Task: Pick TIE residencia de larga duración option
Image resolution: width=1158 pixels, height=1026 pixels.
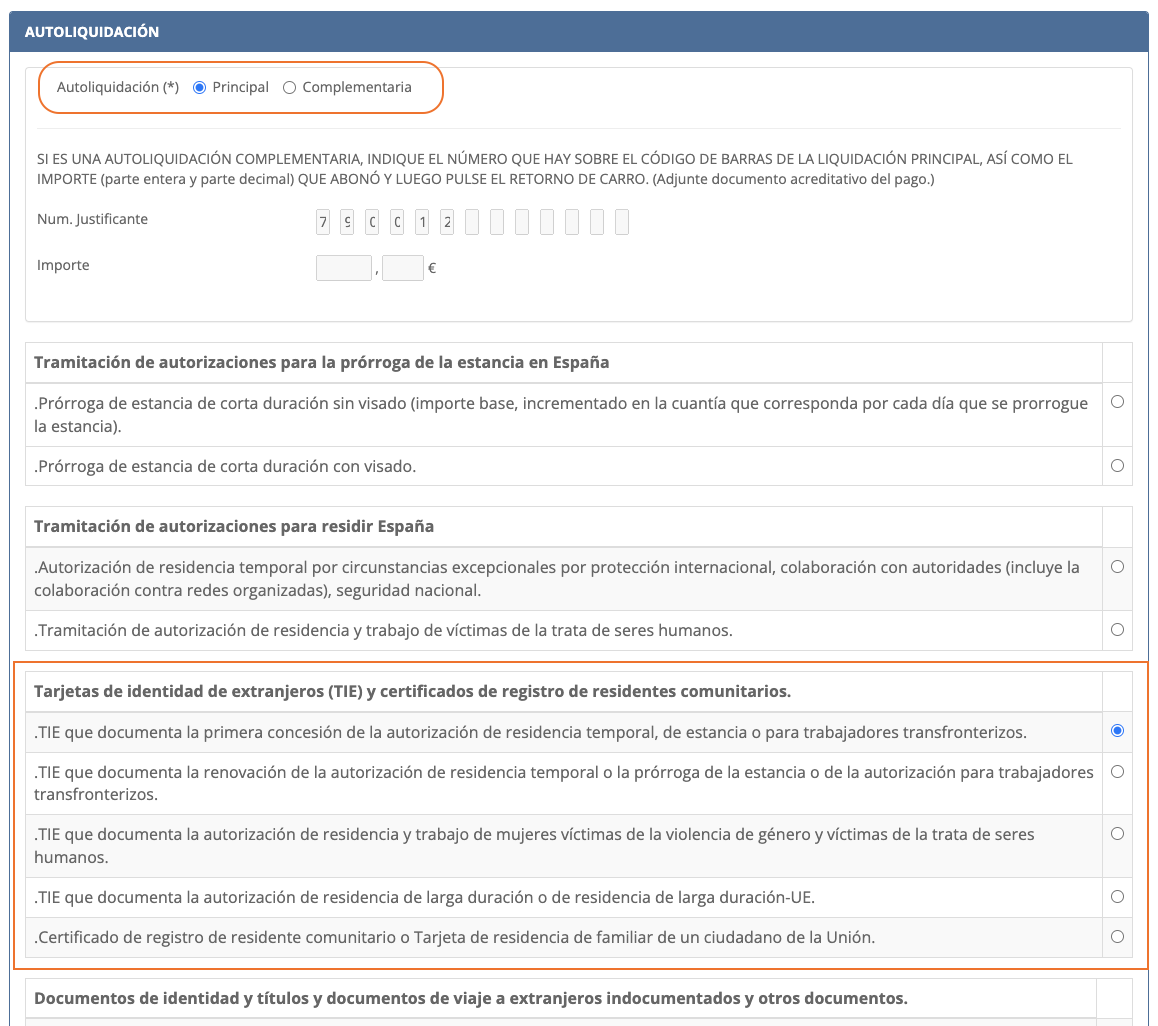Action: coord(1117,897)
